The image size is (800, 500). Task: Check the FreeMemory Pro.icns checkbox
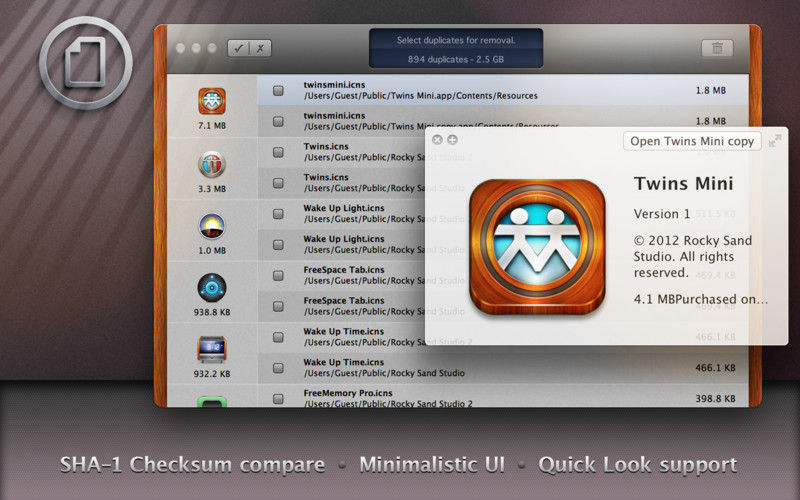278,398
